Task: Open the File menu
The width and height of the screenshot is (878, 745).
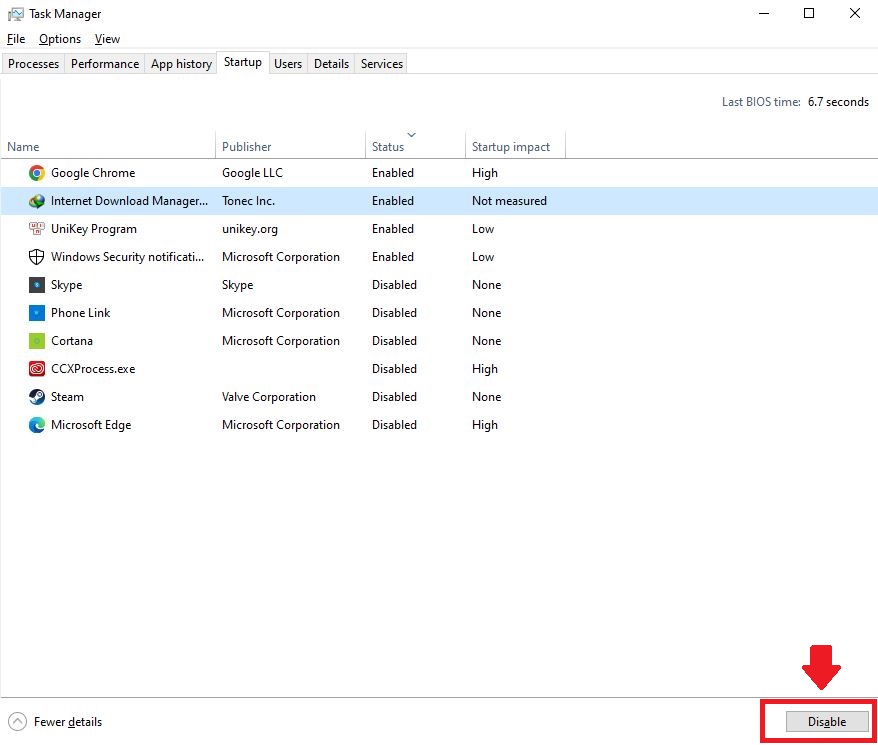Action: pyautogui.click(x=16, y=39)
